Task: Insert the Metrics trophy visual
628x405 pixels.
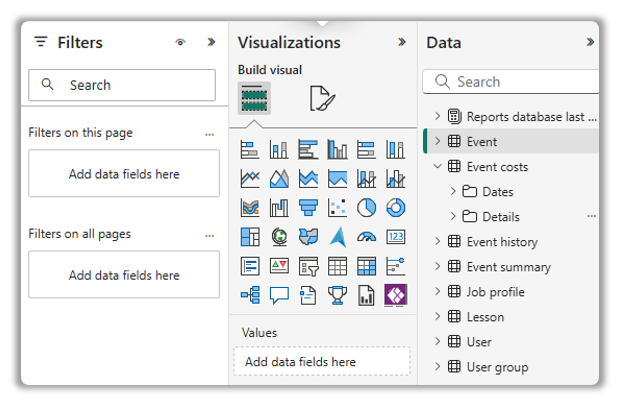Action: 337,295
